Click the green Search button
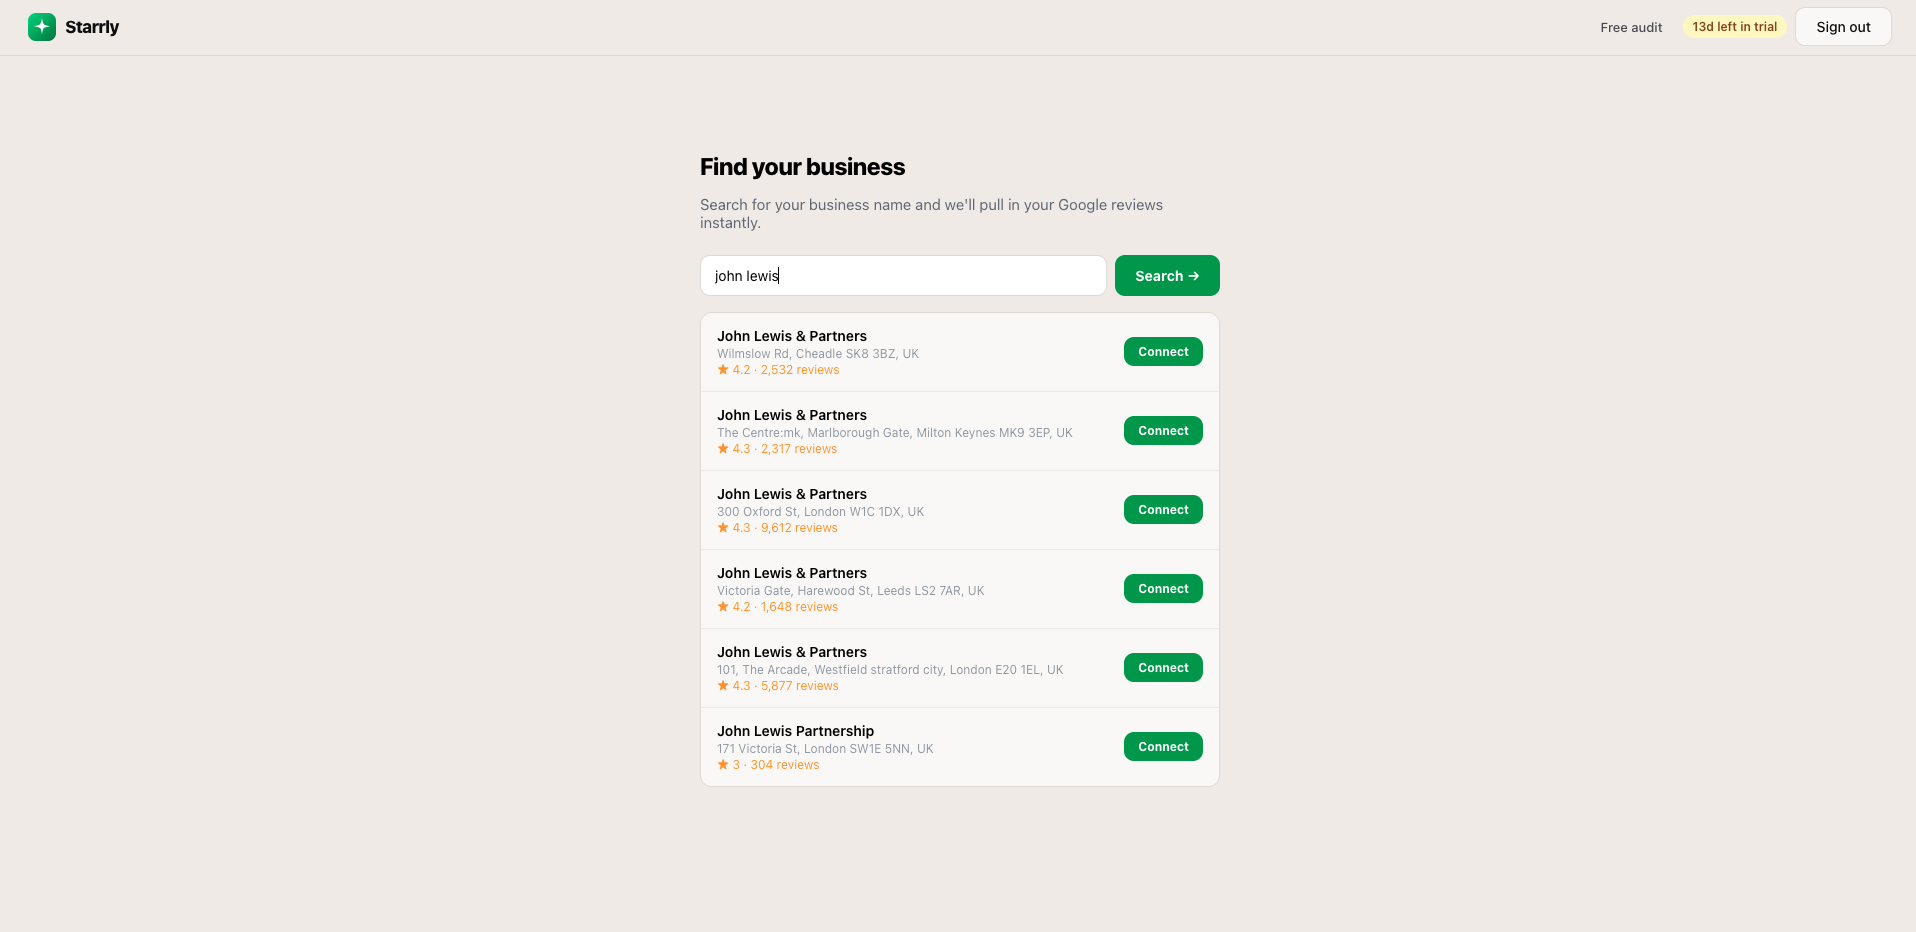 [x=1167, y=276]
